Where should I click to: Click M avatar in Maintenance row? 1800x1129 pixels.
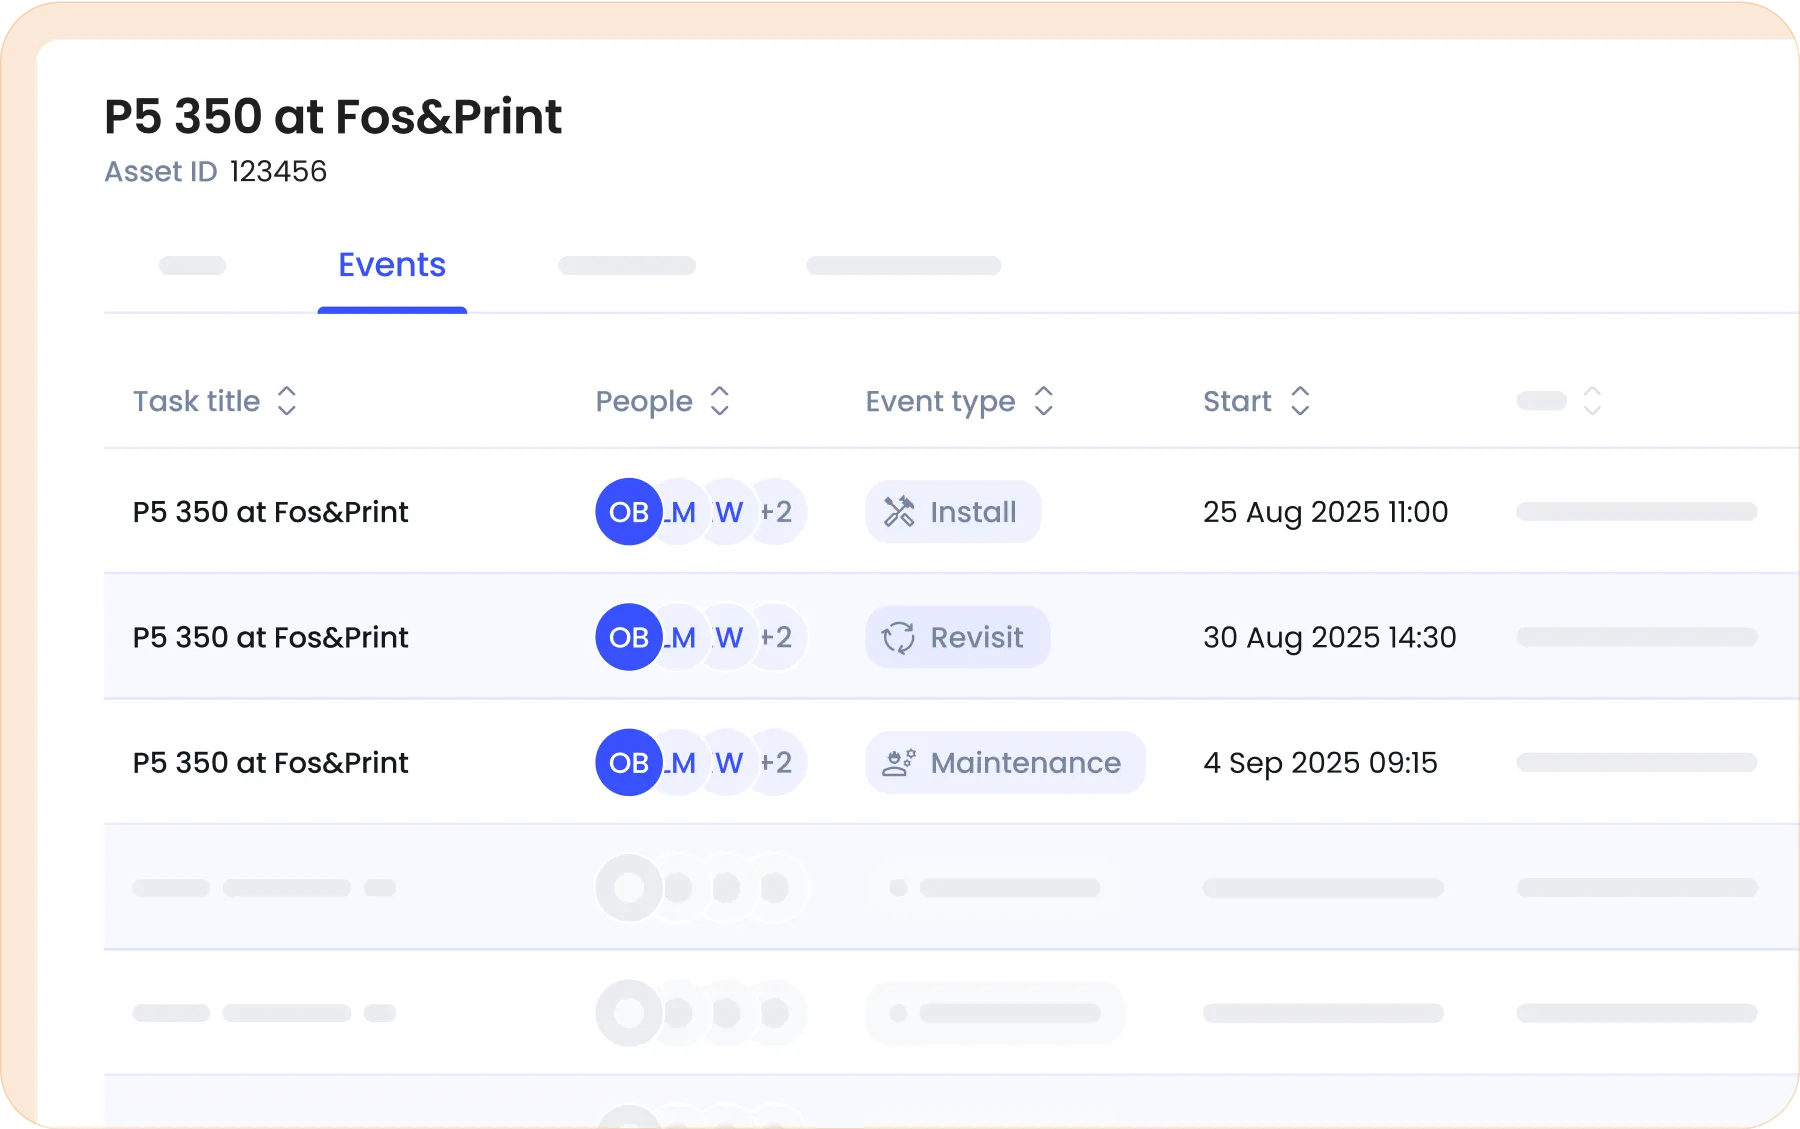(684, 763)
